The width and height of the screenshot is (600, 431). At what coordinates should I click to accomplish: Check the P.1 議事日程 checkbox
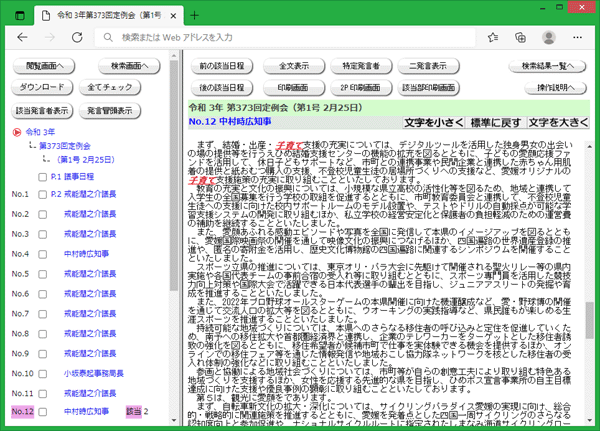click(42, 177)
